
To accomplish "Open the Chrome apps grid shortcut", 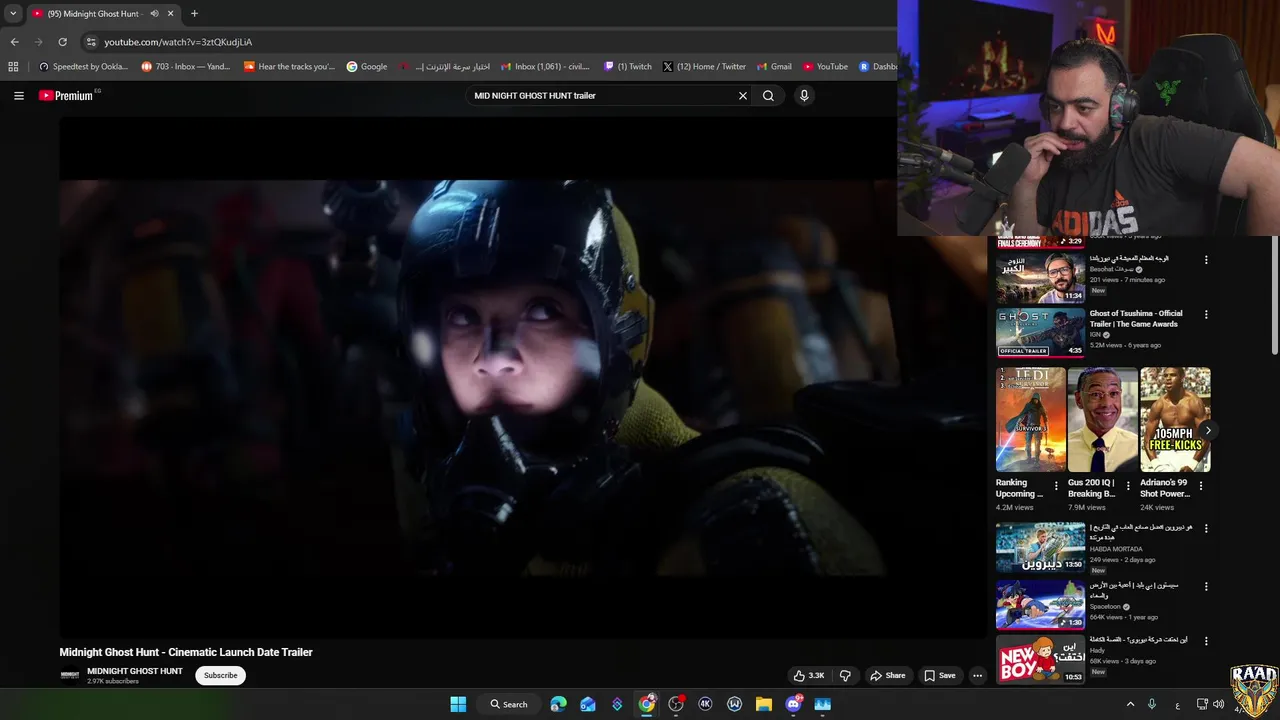I will [x=13, y=67].
